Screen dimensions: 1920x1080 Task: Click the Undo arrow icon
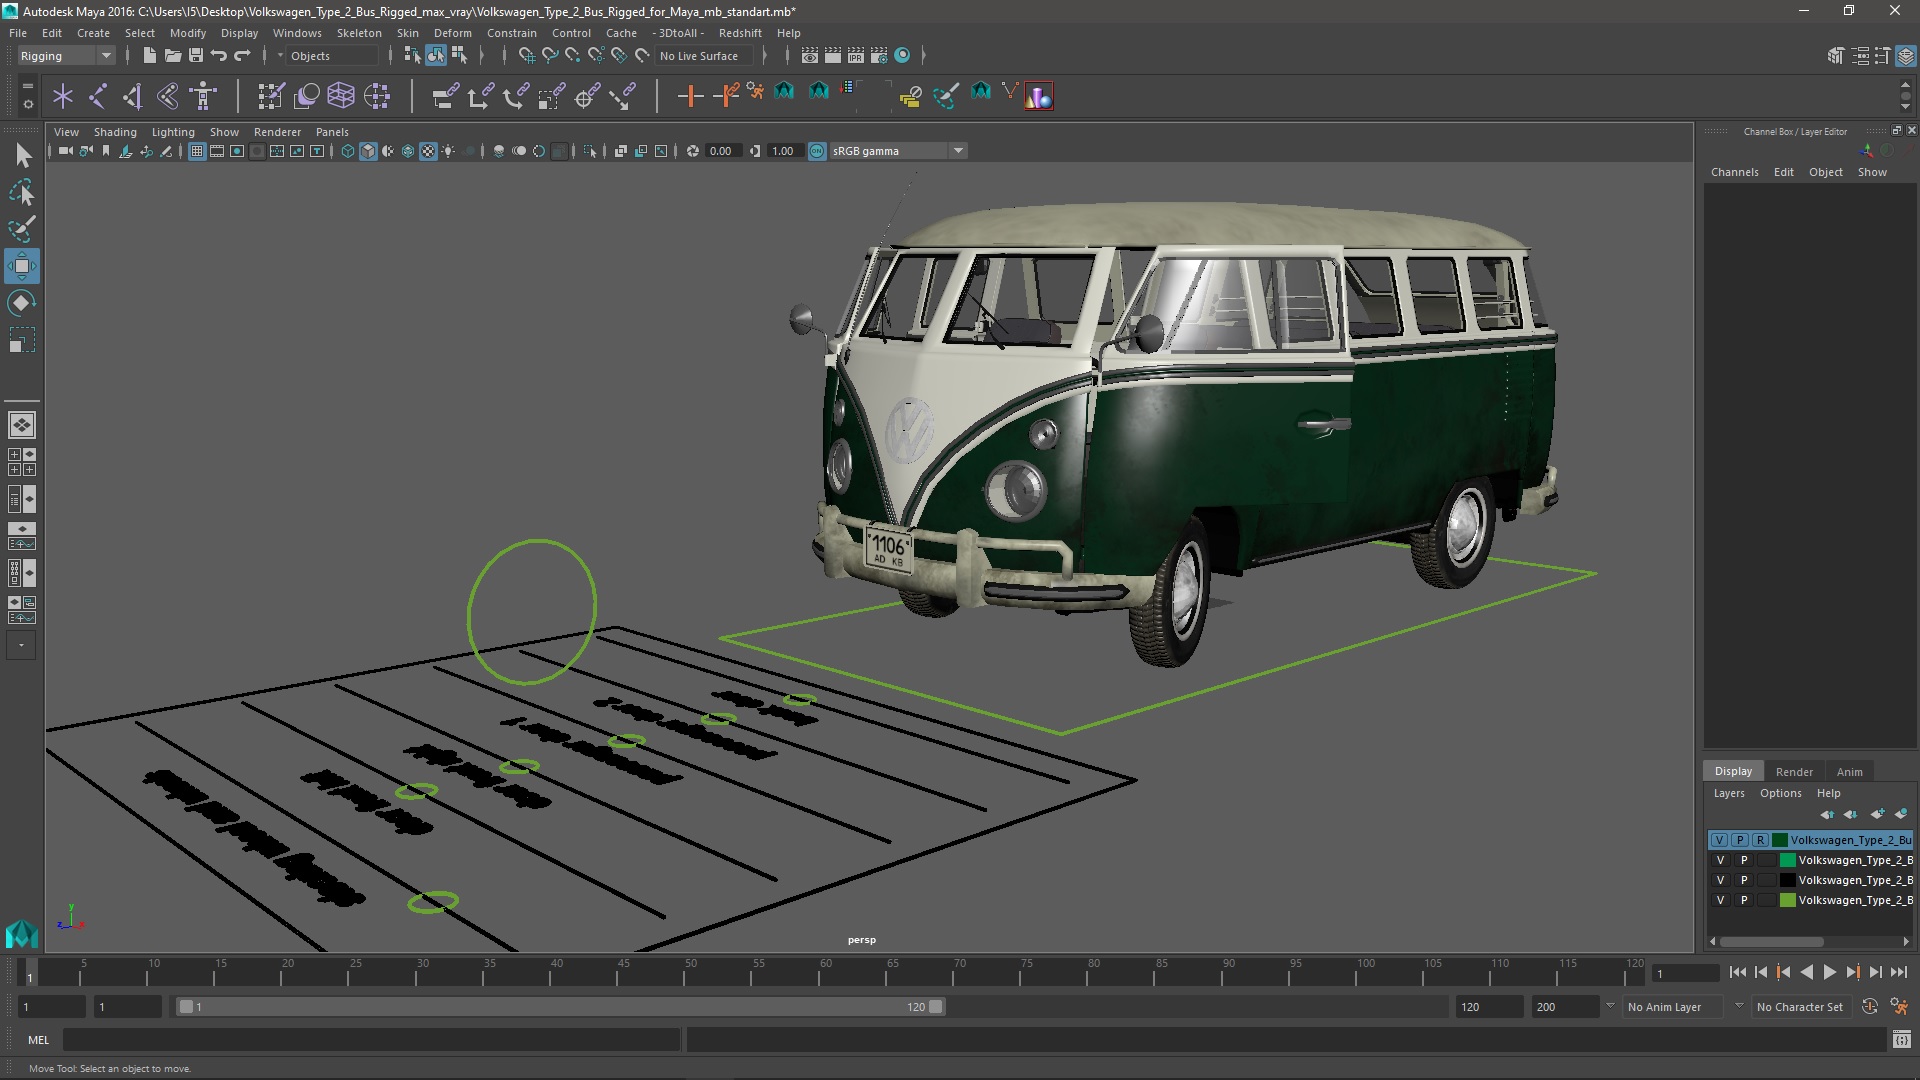pyautogui.click(x=219, y=56)
